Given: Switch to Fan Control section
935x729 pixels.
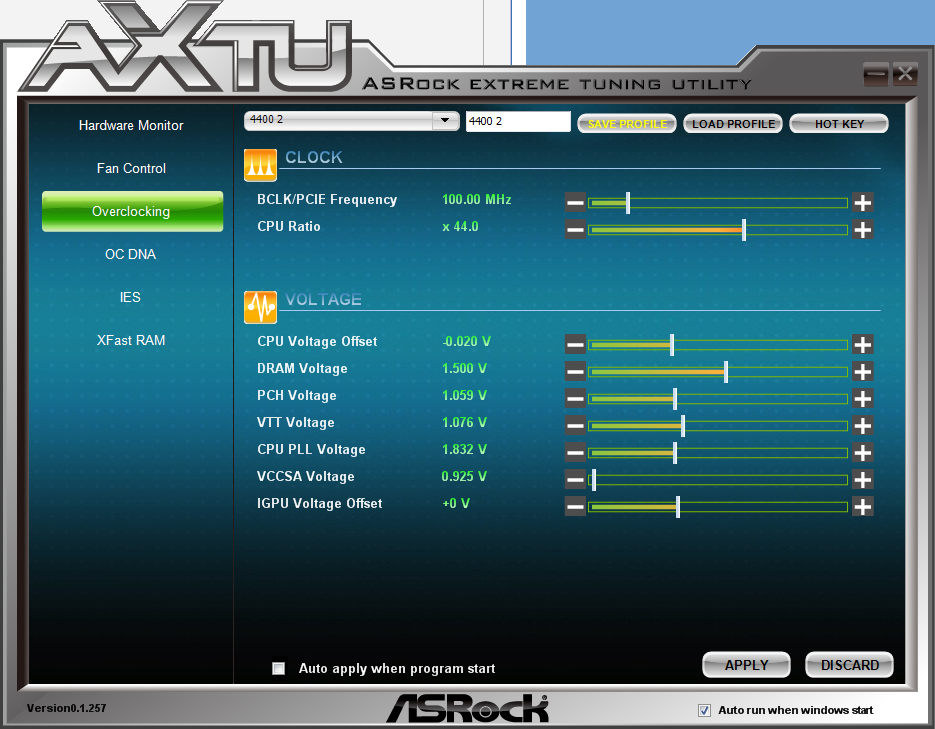Looking at the screenshot, I should click(x=131, y=168).
